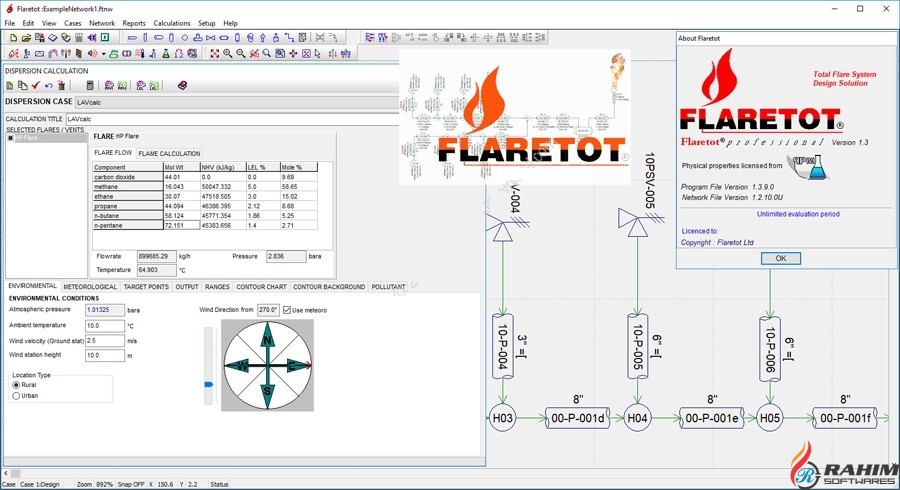
Task: Click the four-arrow pan icon
Action: [293, 53]
